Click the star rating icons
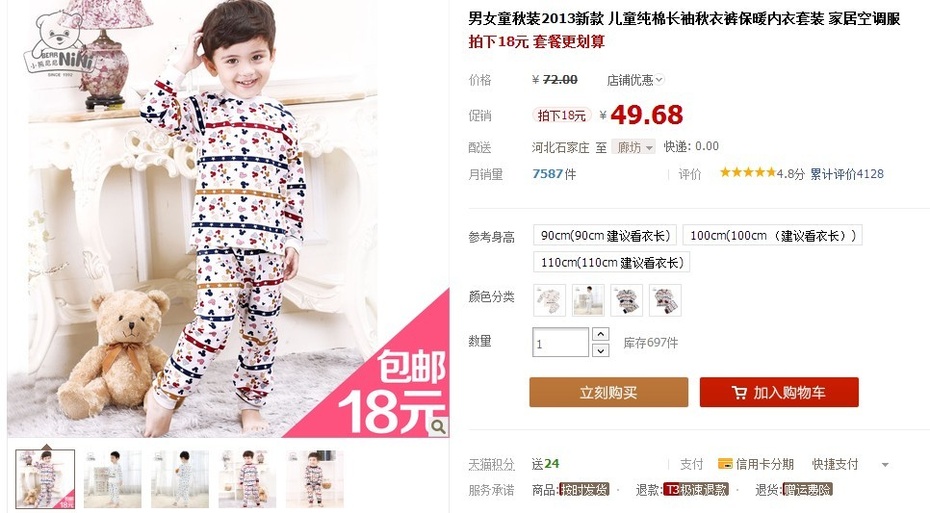 tap(747, 173)
